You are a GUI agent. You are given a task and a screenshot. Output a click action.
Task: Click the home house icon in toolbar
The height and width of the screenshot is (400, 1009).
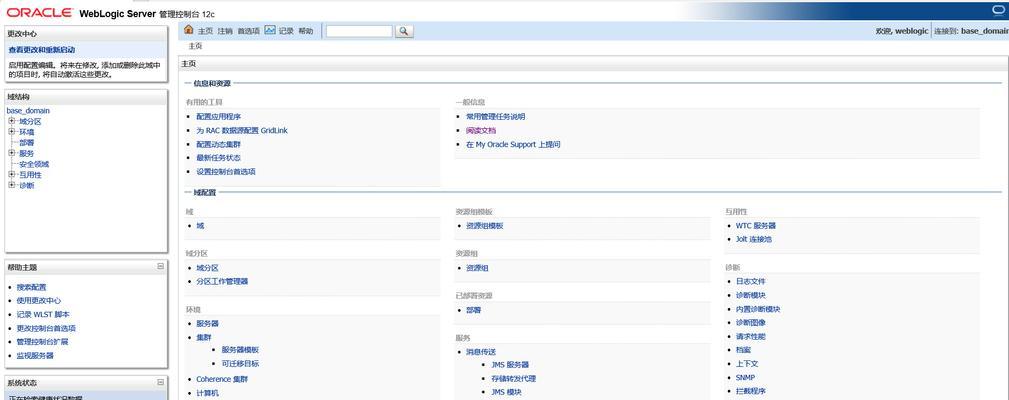coord(189,30)
